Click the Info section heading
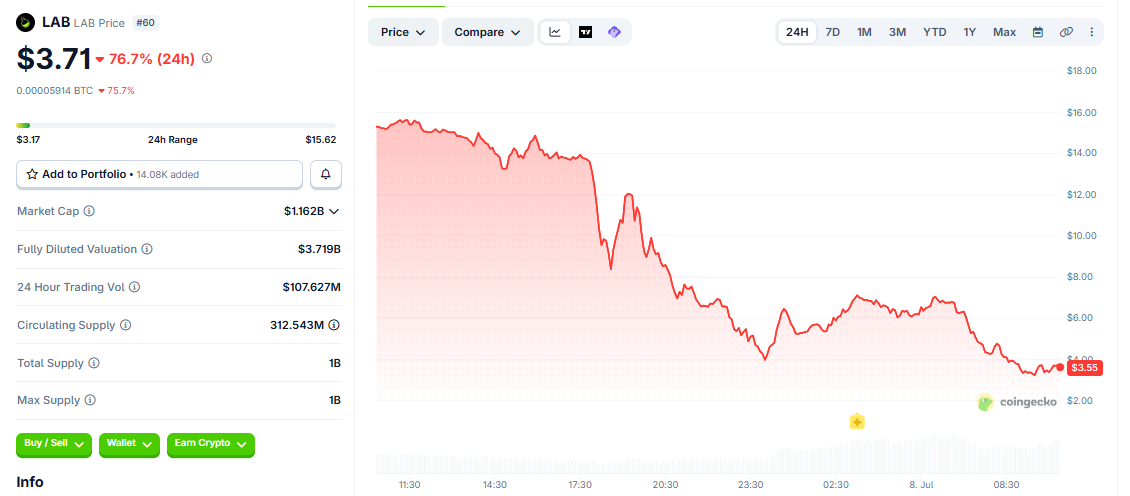This screenshot has width=1130, height=496. tap(30, 482)
